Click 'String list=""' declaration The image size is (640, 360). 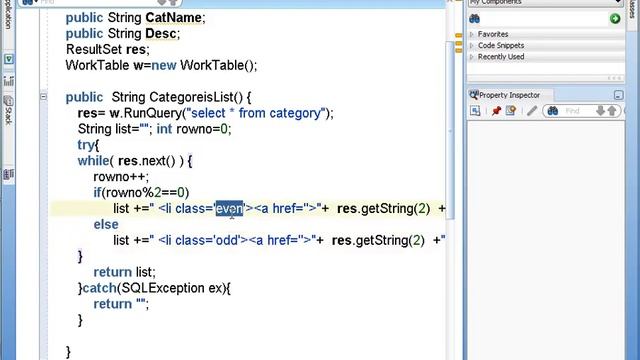click(113, 129)
